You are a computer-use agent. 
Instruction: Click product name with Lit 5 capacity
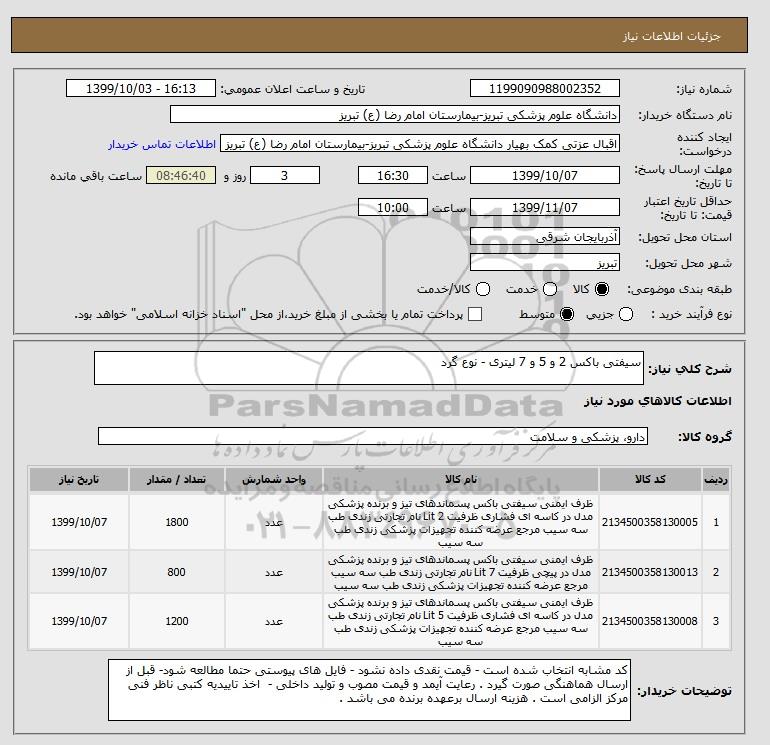click(461, 622)
